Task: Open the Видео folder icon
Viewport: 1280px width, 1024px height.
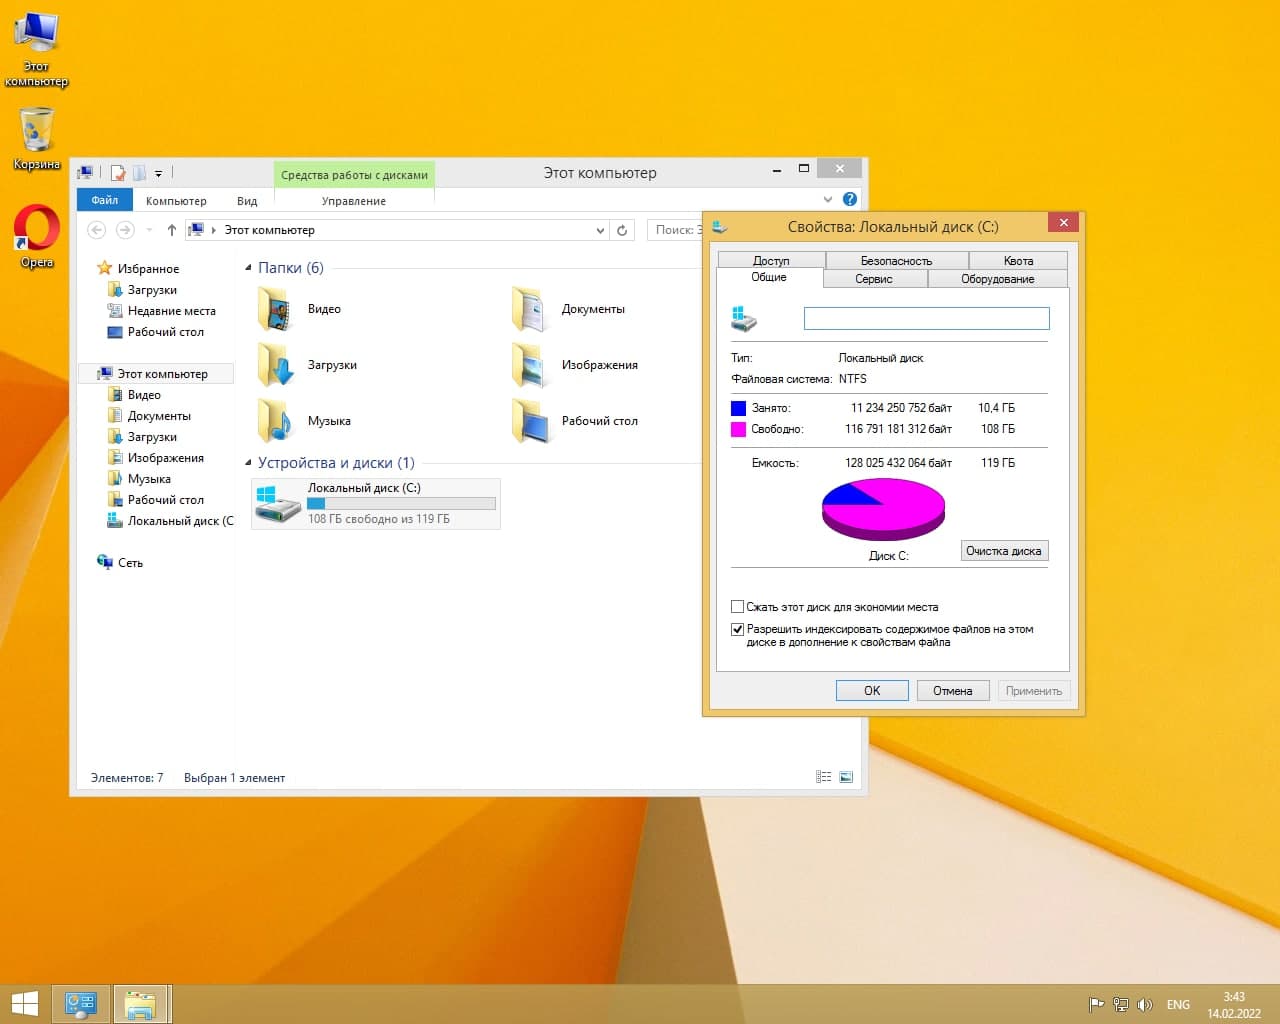Action: tap(275, 310)
